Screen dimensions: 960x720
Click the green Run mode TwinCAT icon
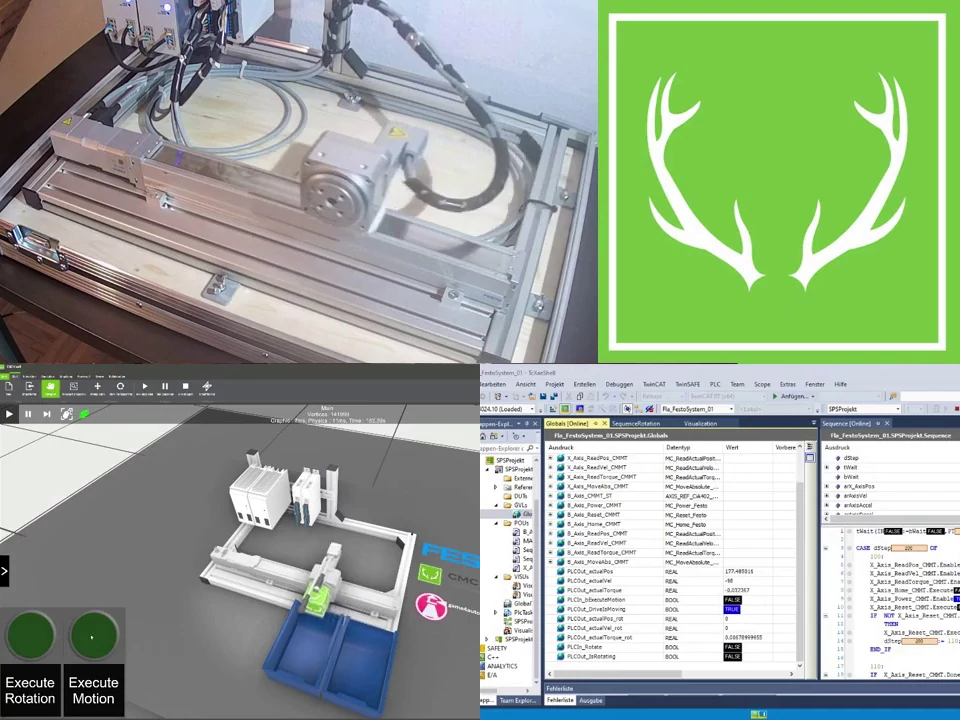click(x=565, y=409)
